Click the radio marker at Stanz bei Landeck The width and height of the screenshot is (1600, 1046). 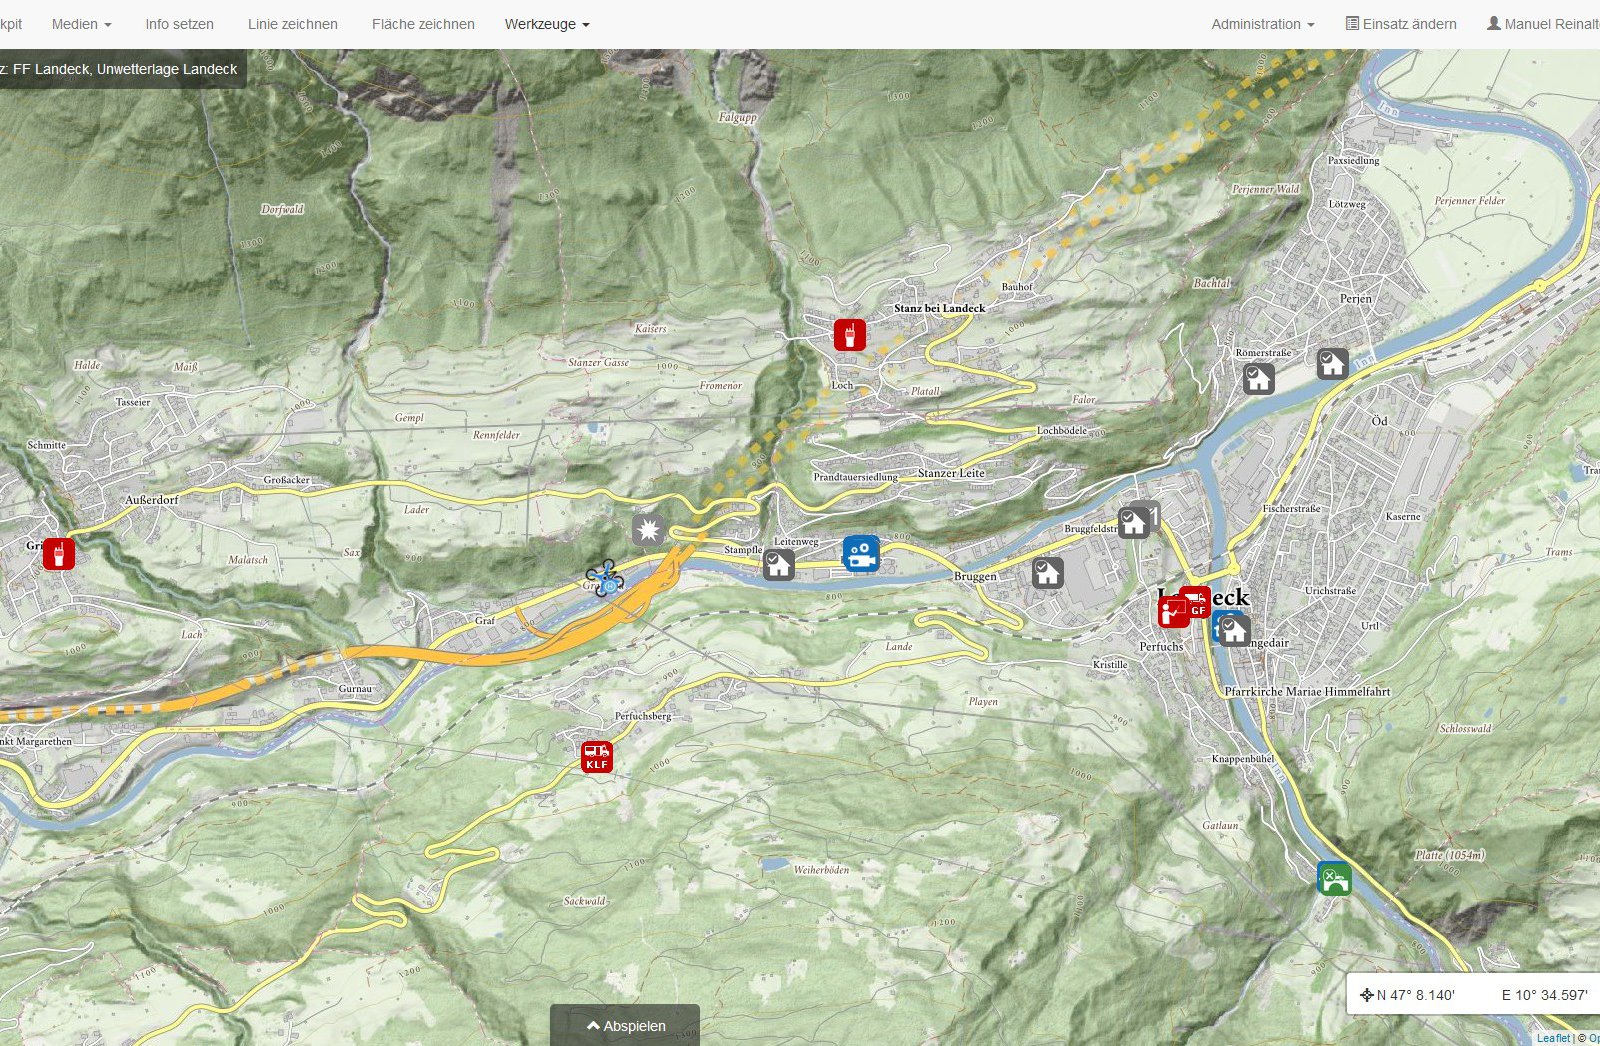850,334
